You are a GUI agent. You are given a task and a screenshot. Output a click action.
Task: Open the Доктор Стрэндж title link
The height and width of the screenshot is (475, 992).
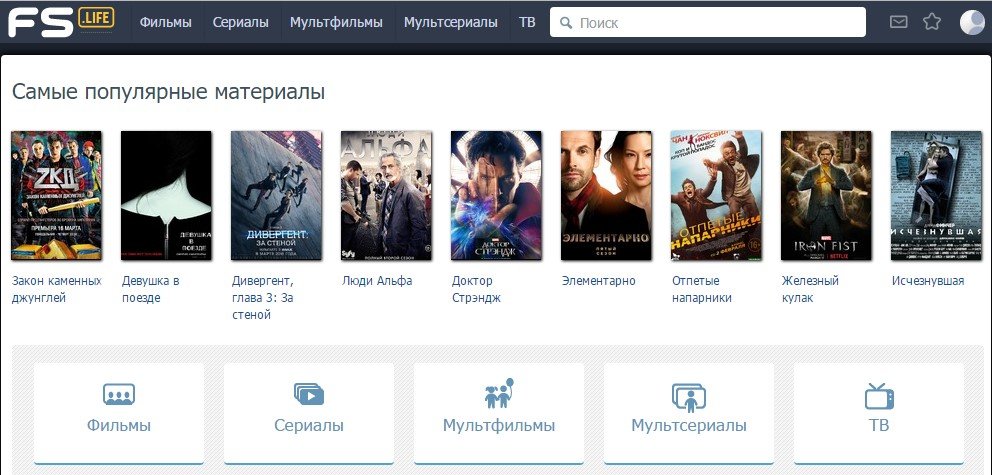pos(476,289)
